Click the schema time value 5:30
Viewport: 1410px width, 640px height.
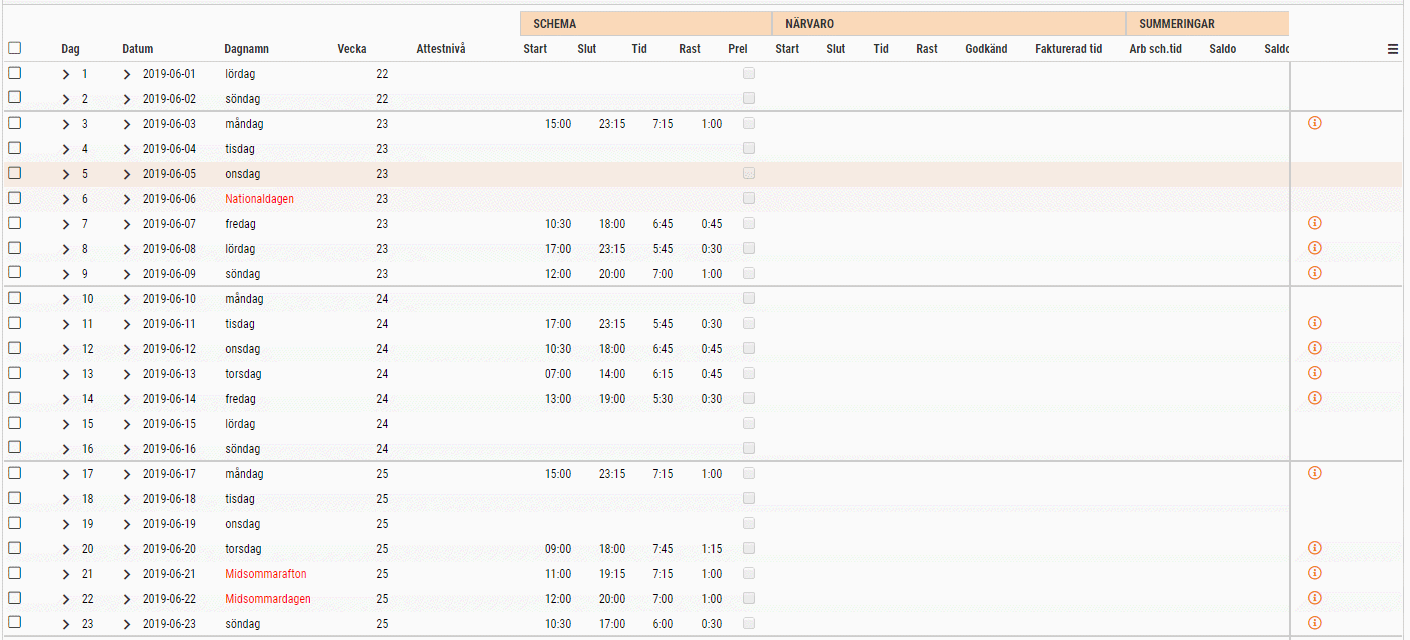tap(663, 399)
